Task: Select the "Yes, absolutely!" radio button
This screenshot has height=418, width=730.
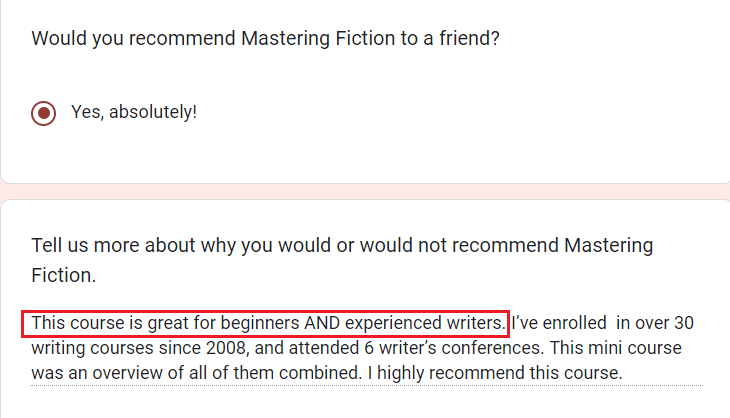Action: [43, 112]
